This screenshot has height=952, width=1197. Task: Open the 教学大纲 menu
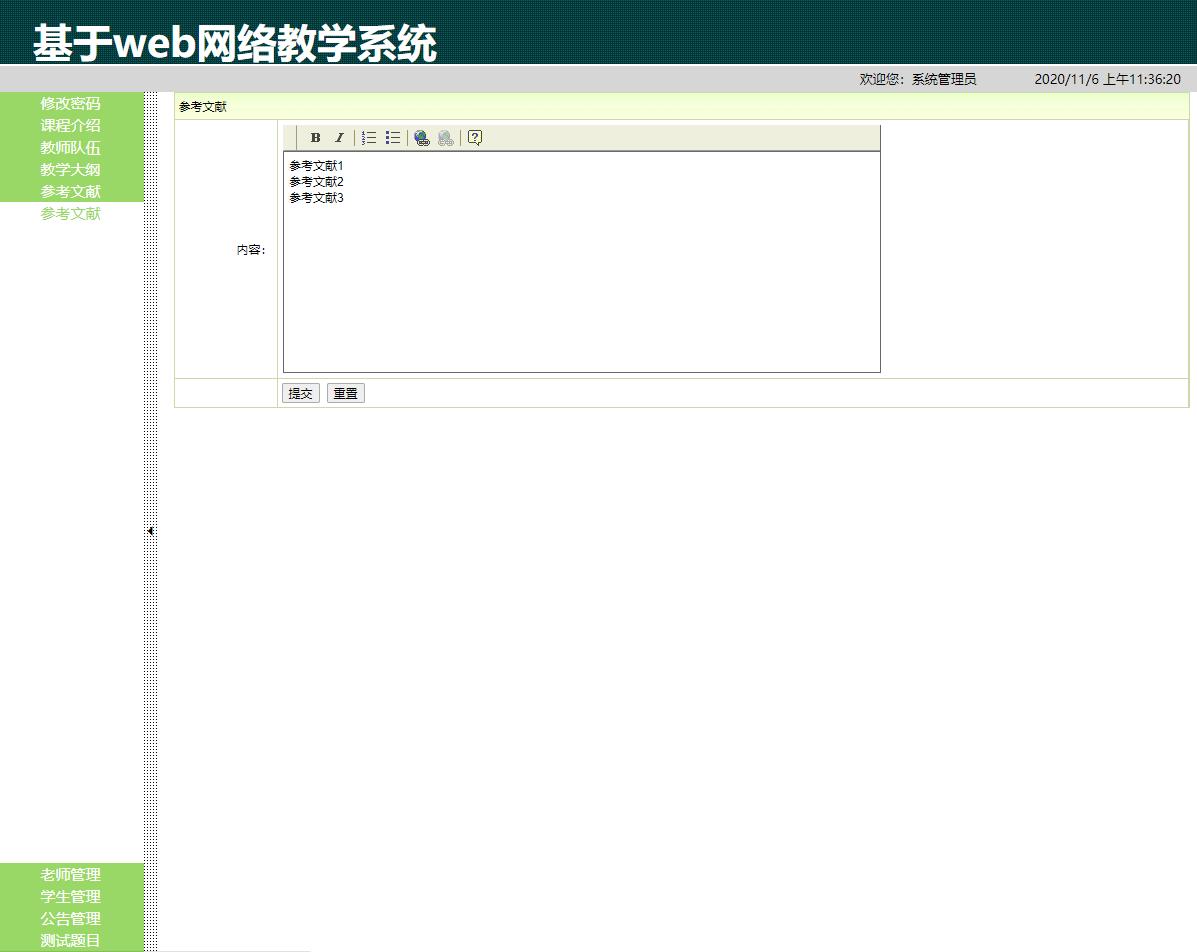click(x=71, y=169)
